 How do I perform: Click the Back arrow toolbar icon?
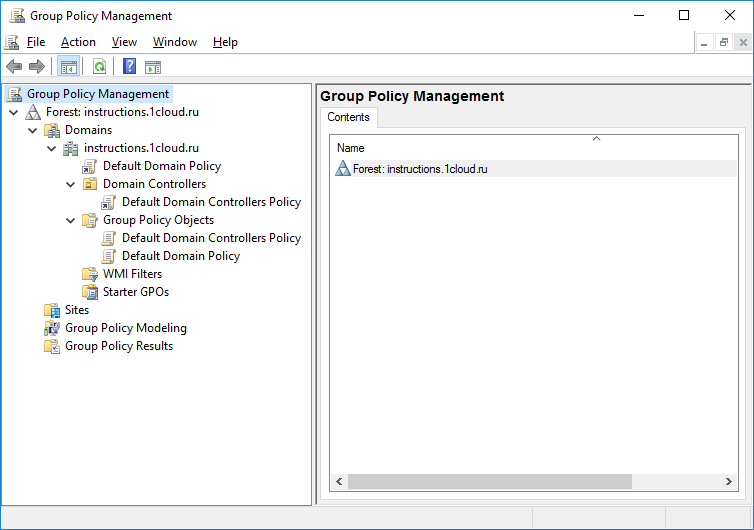click(14, 67)
